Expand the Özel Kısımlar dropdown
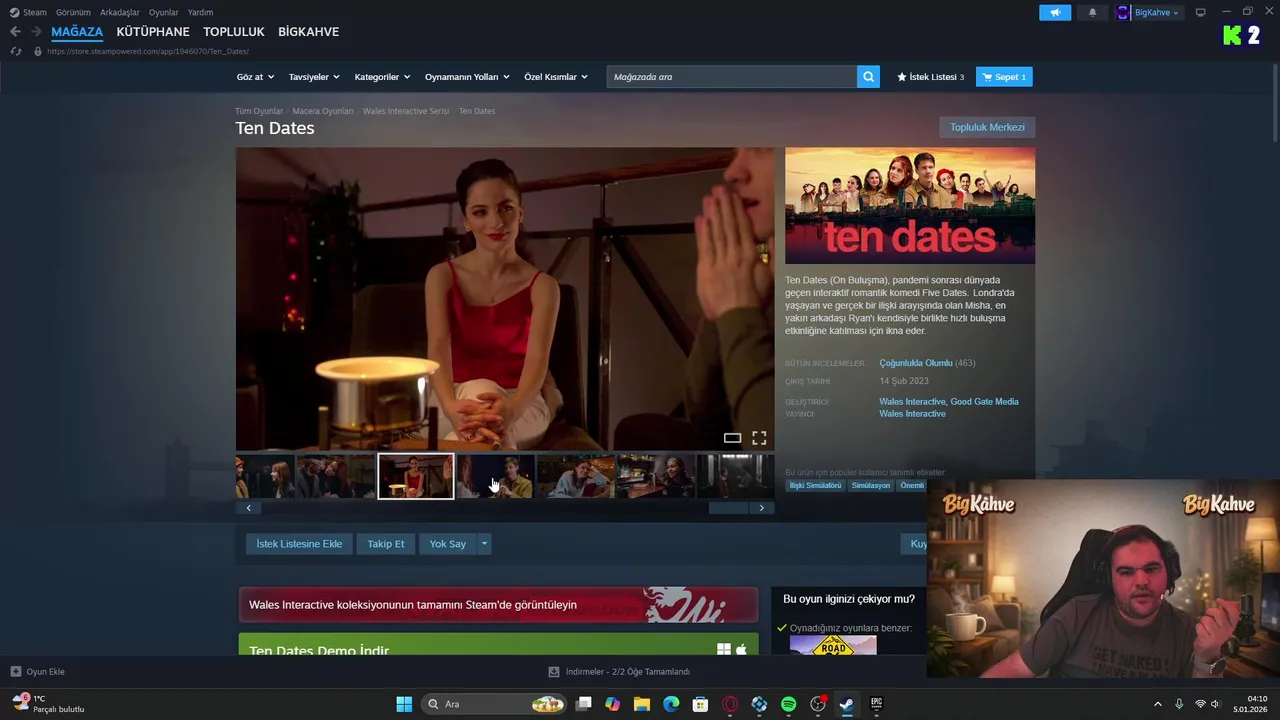The image size is (1280, 720). [x=557, y=77]
